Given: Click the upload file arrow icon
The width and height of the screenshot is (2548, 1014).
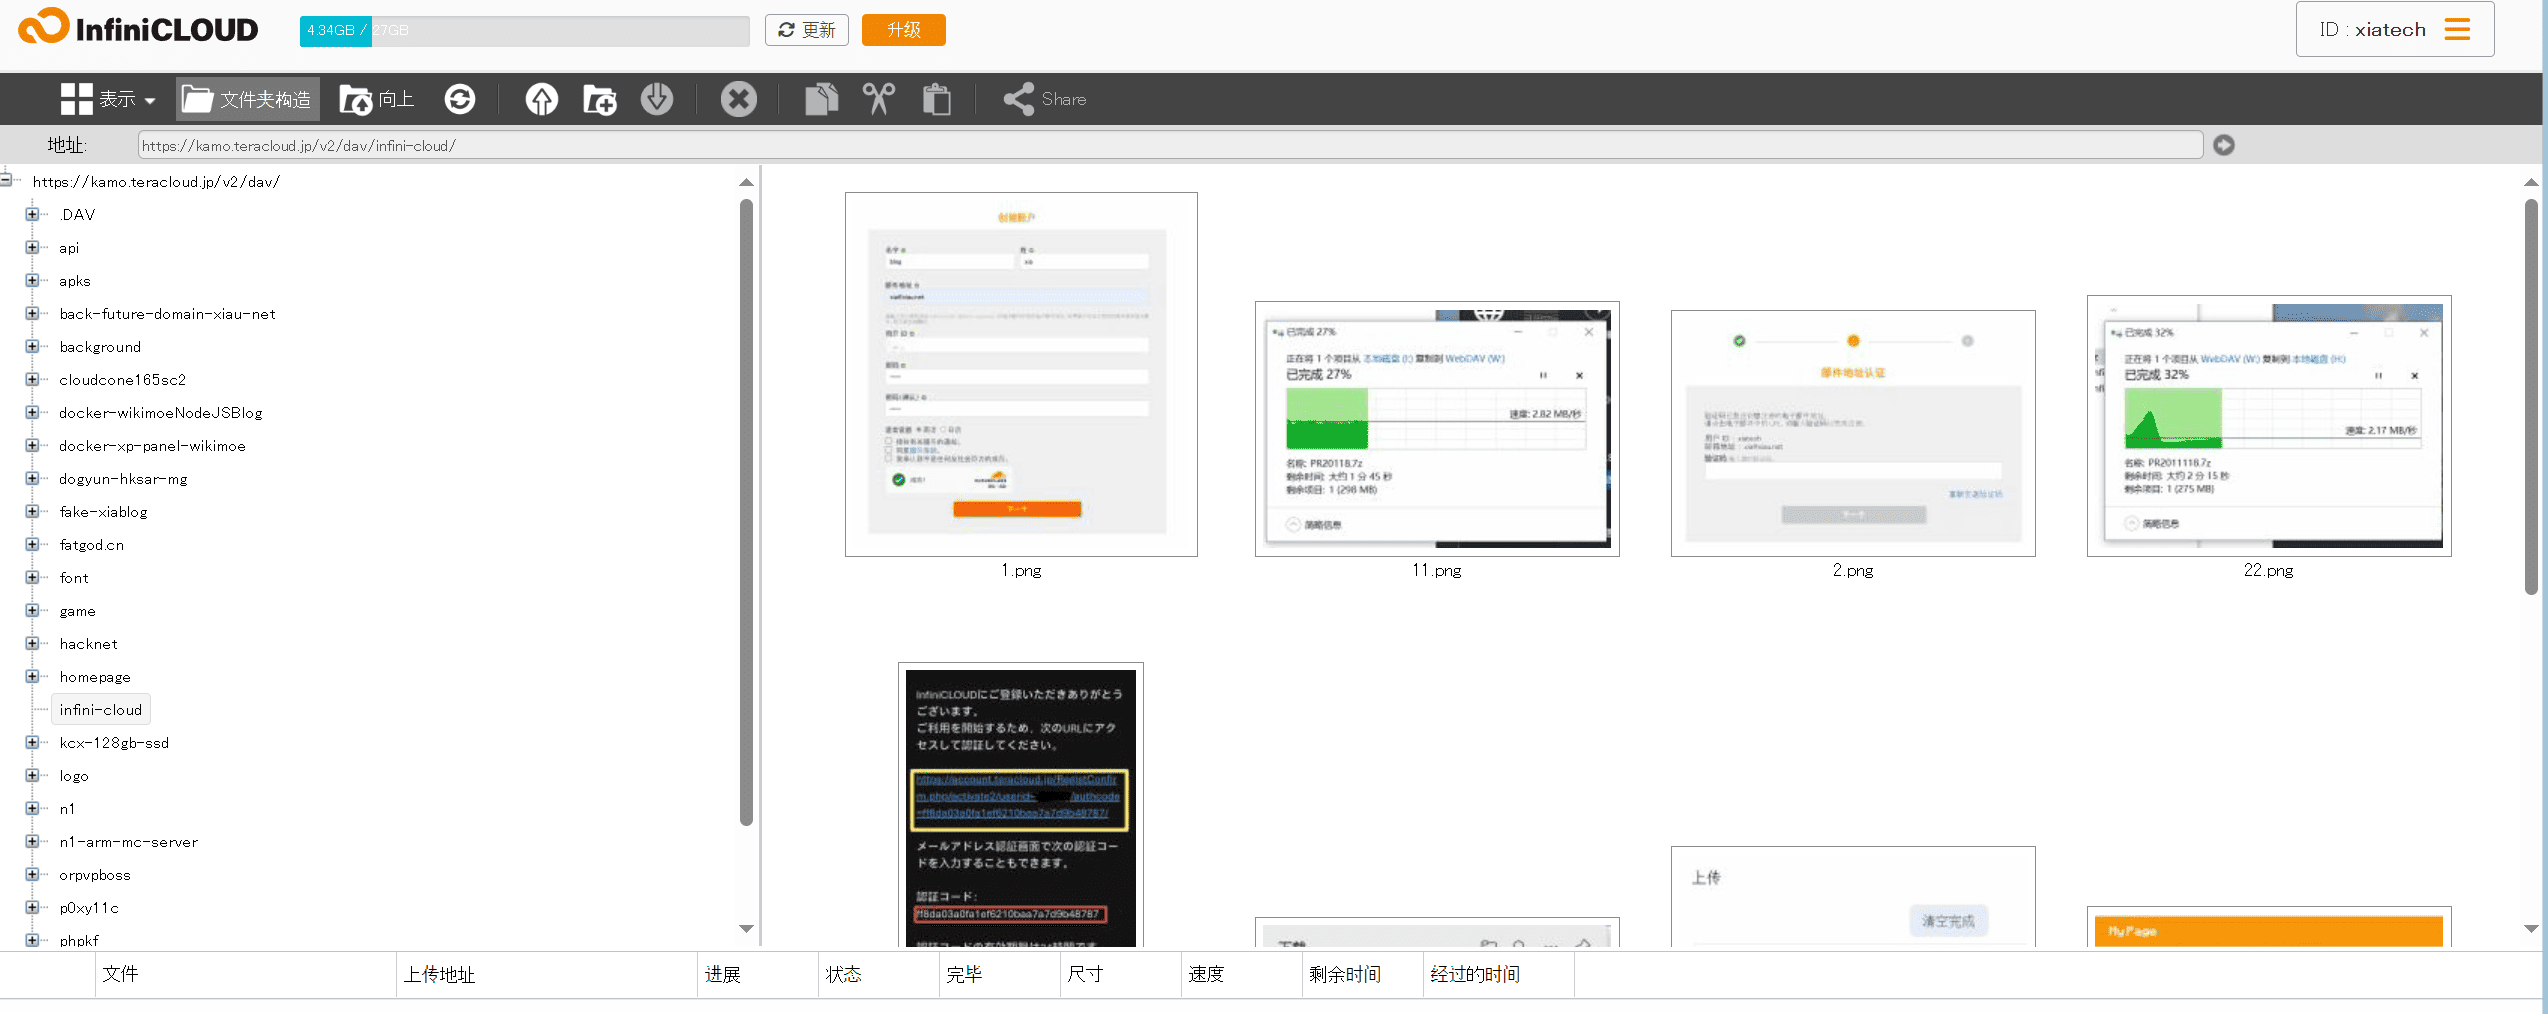Looking at the screenshot, I should coord(542,99).
